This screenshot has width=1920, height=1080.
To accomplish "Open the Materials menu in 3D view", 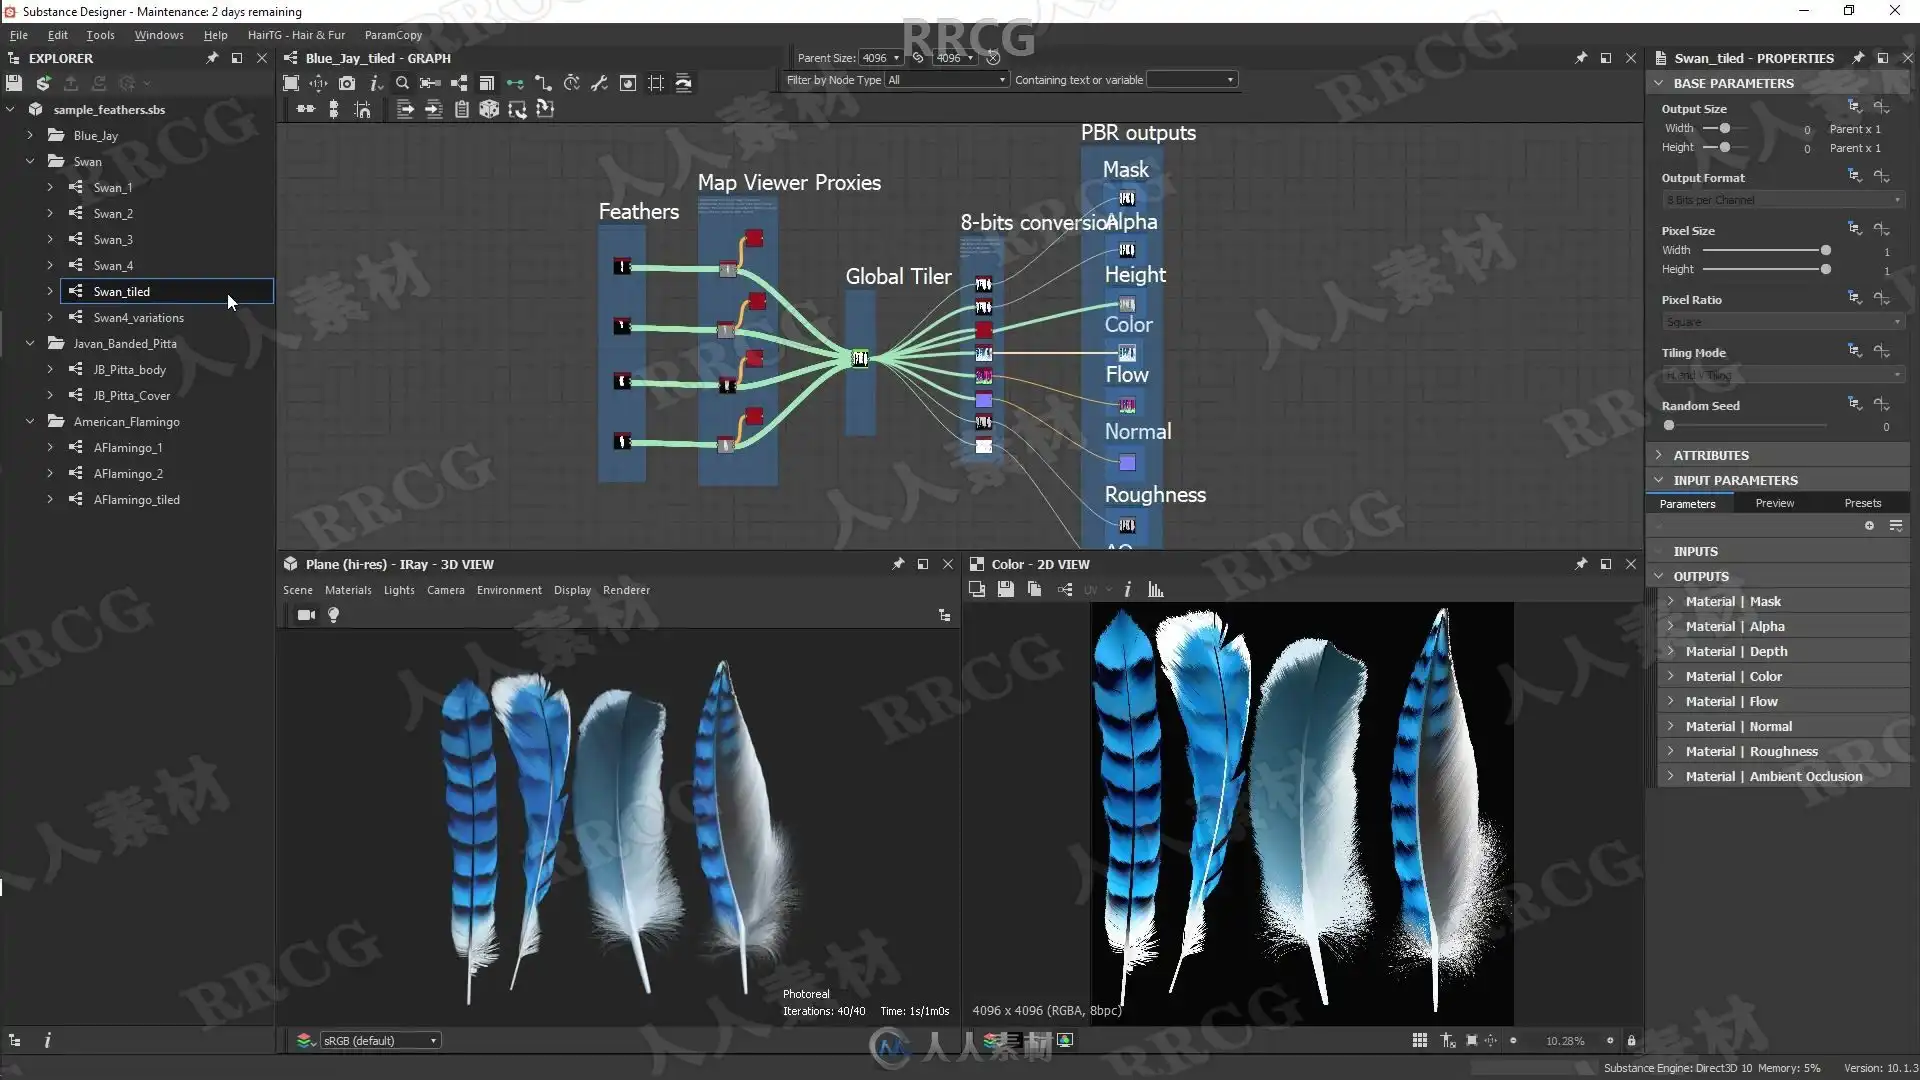I will coord(348,590).
